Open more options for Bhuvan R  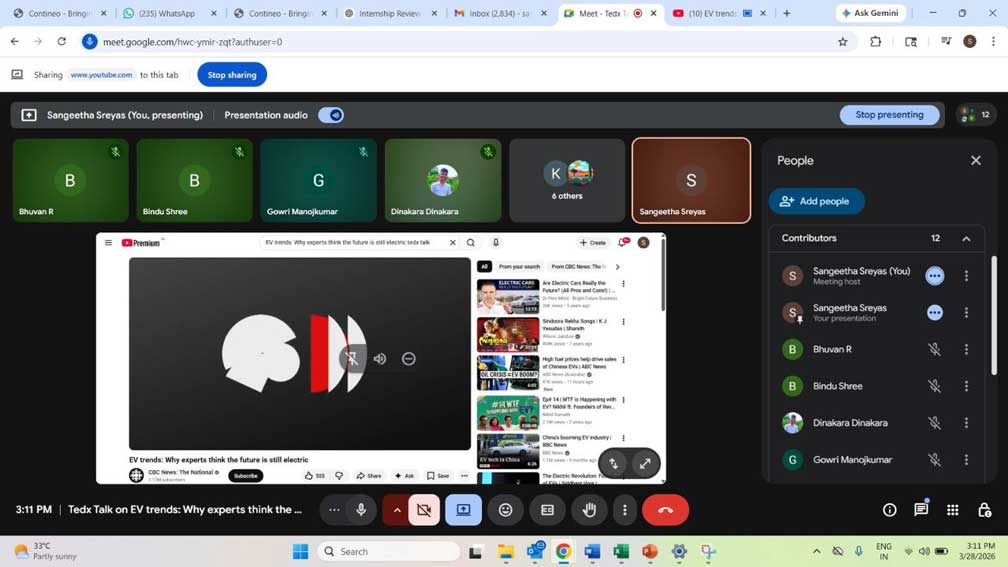966,350
